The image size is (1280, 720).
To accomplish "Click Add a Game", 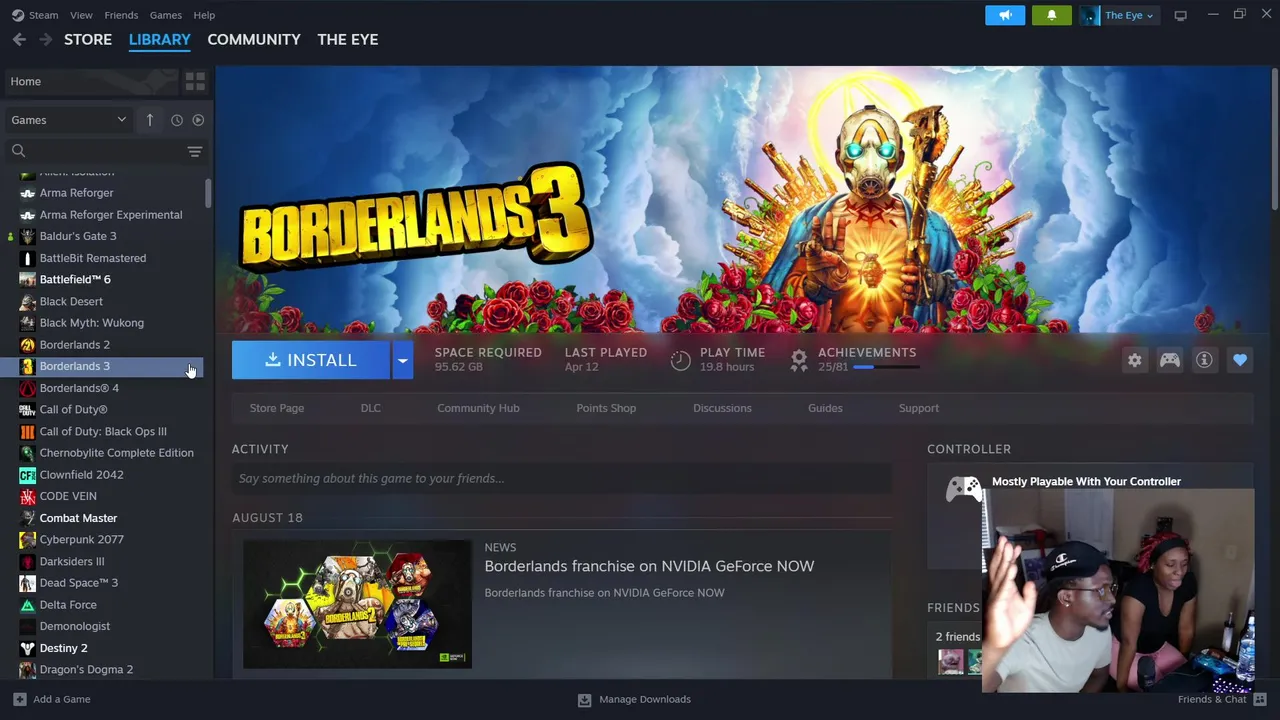I will coord(62,699).
